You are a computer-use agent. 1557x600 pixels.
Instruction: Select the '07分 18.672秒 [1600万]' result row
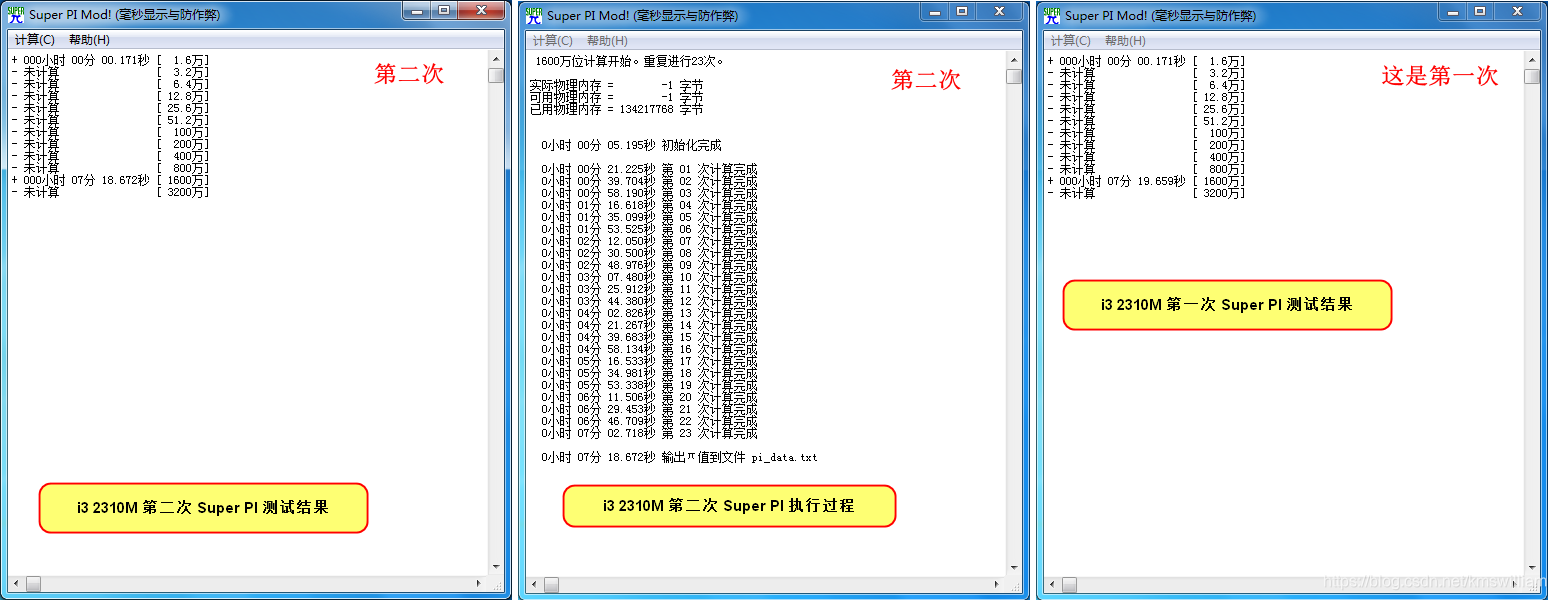pyautogui.click(x=110, y=181)
